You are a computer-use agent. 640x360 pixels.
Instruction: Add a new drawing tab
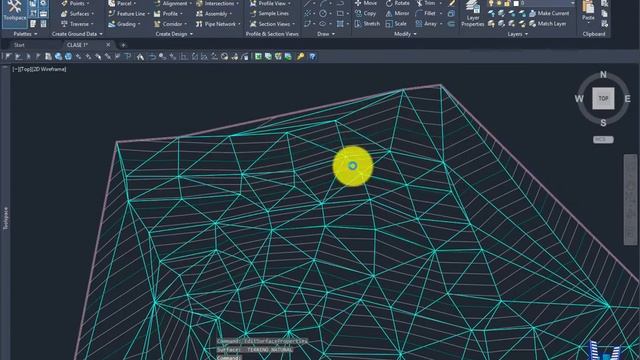(x=123, y=45)
